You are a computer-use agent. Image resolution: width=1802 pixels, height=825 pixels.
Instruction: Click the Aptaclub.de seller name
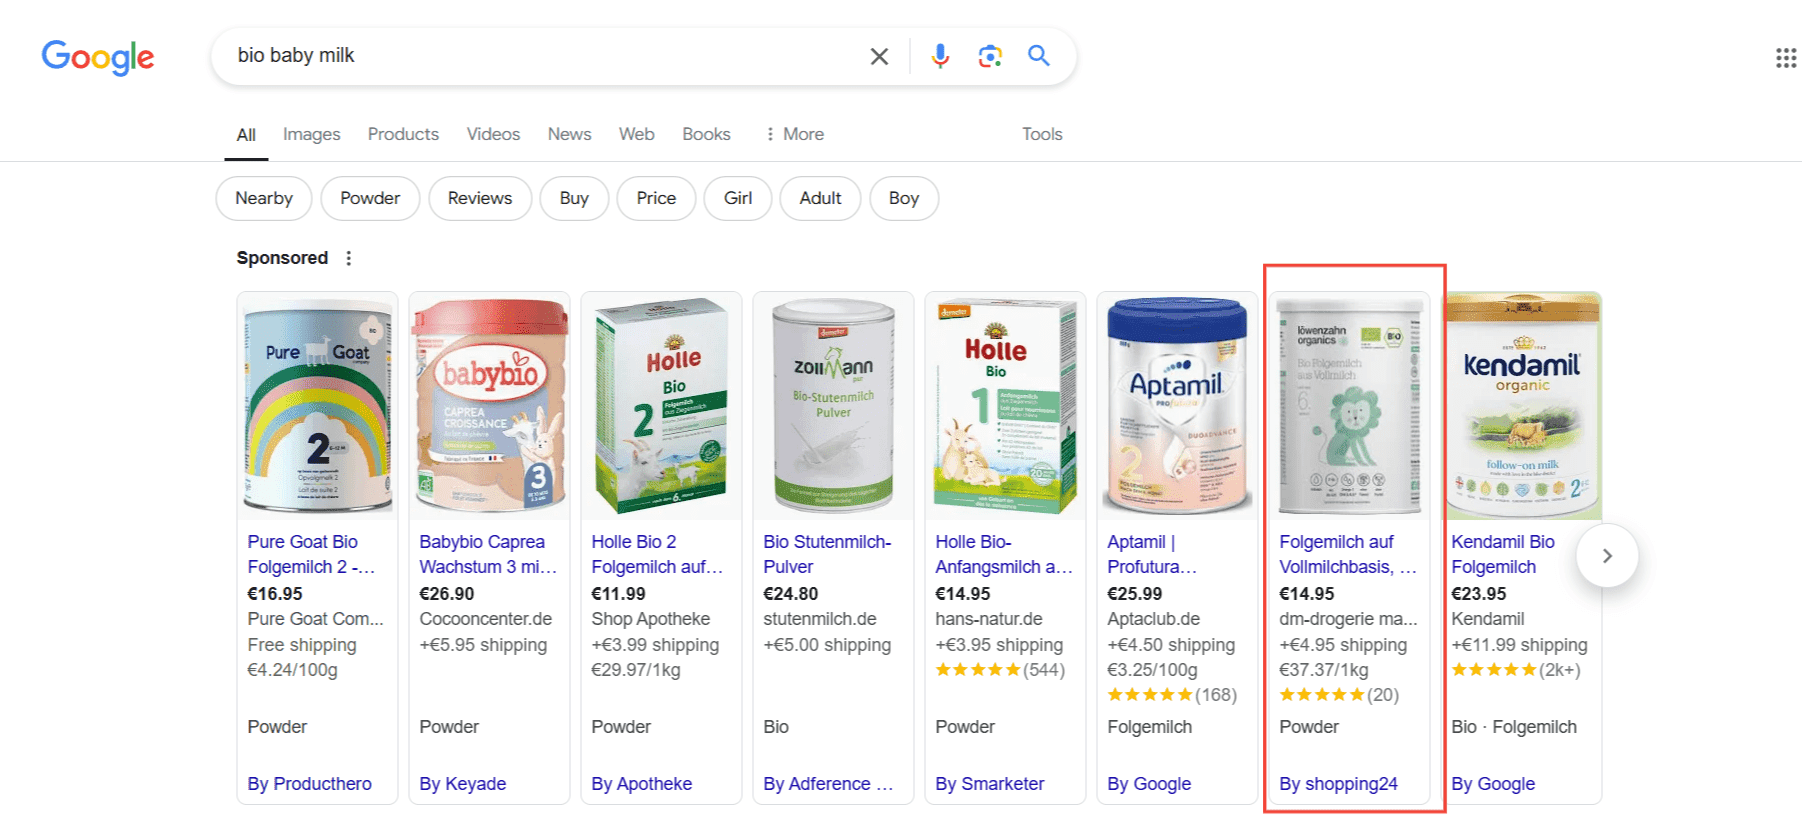click(1153, 619)
